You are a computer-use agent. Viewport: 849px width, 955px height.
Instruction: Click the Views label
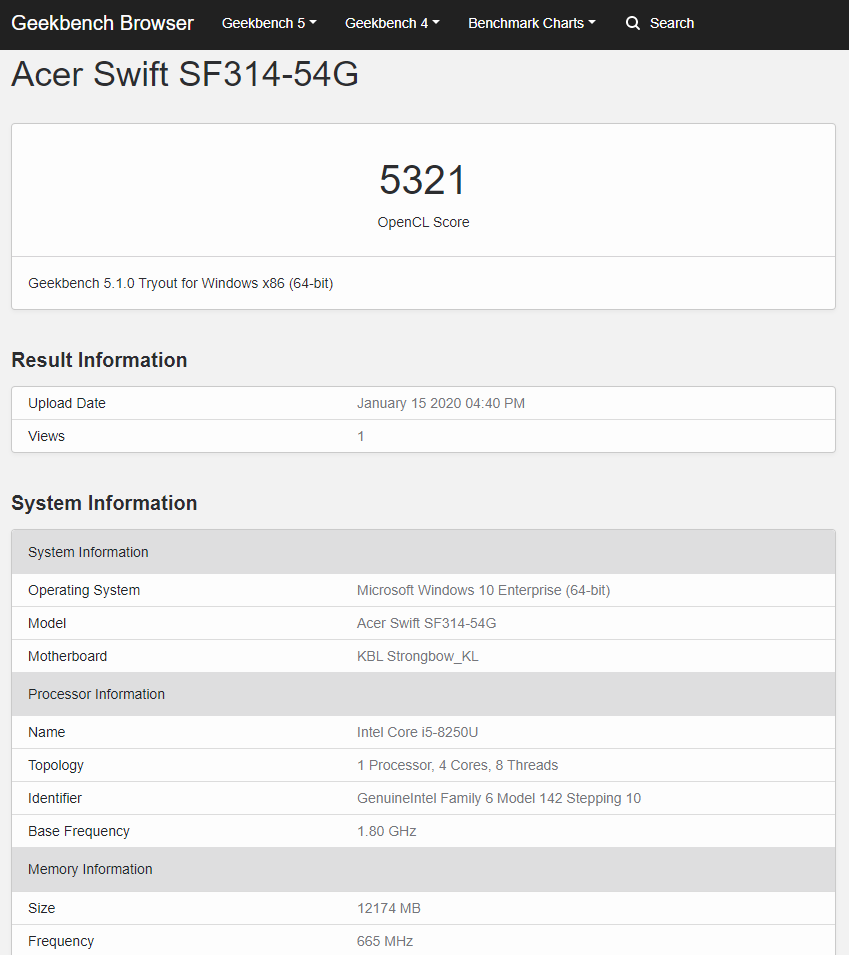point(46,436)
